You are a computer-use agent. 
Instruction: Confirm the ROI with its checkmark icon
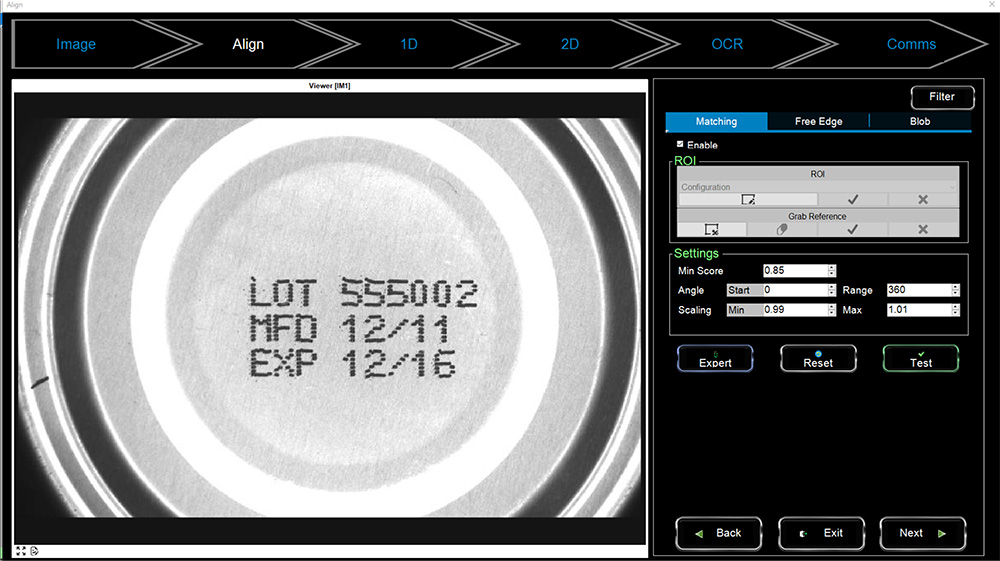(852, 200)
